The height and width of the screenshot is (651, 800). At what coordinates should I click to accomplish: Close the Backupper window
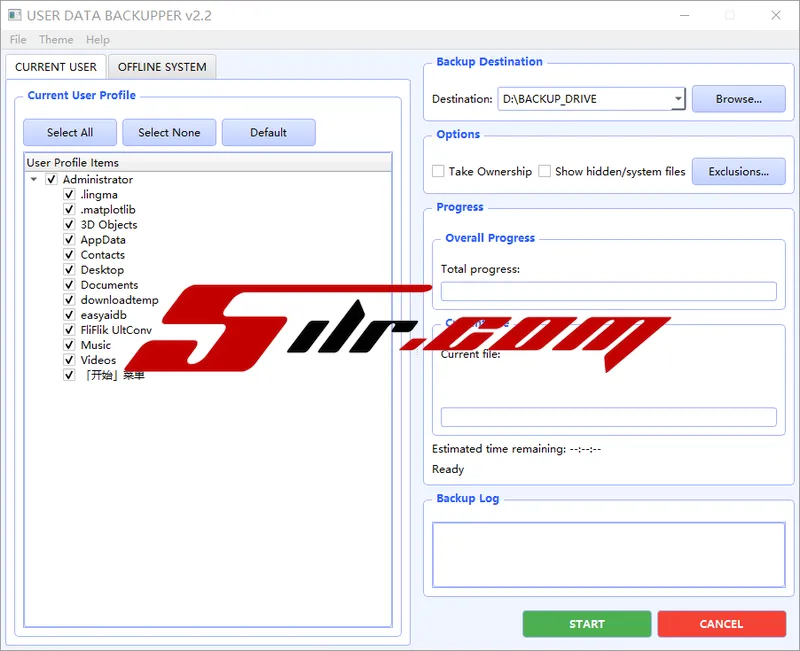776,15
